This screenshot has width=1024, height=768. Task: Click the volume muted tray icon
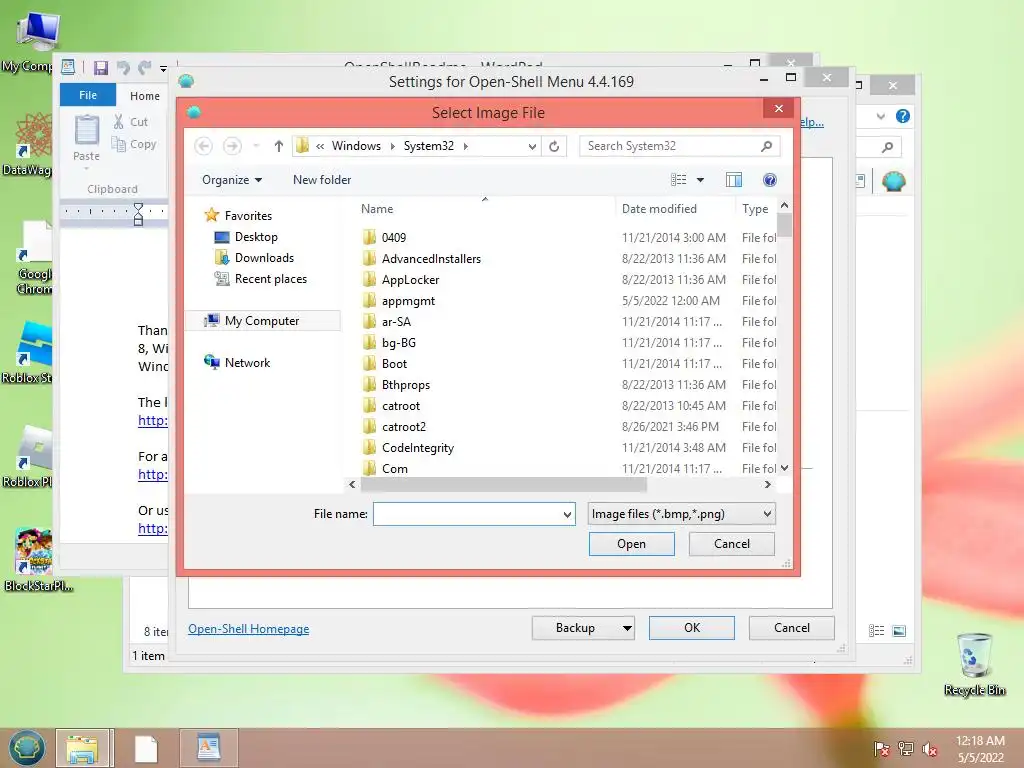click(930, 749)
